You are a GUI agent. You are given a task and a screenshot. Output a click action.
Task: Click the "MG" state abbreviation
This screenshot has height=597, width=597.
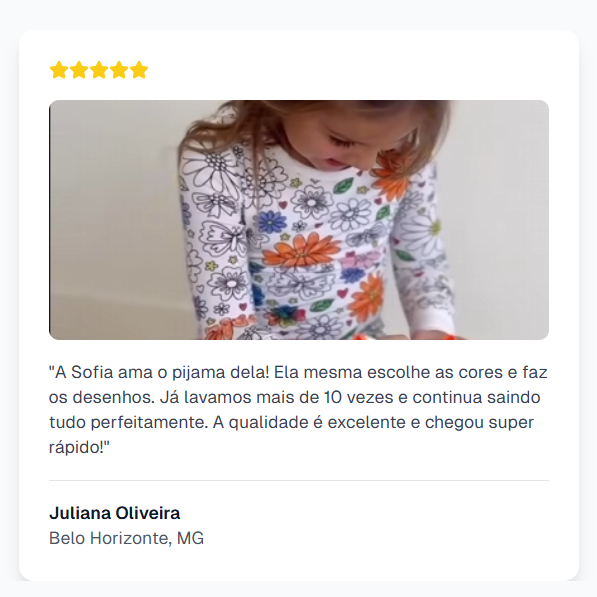(x=190, y=538)
